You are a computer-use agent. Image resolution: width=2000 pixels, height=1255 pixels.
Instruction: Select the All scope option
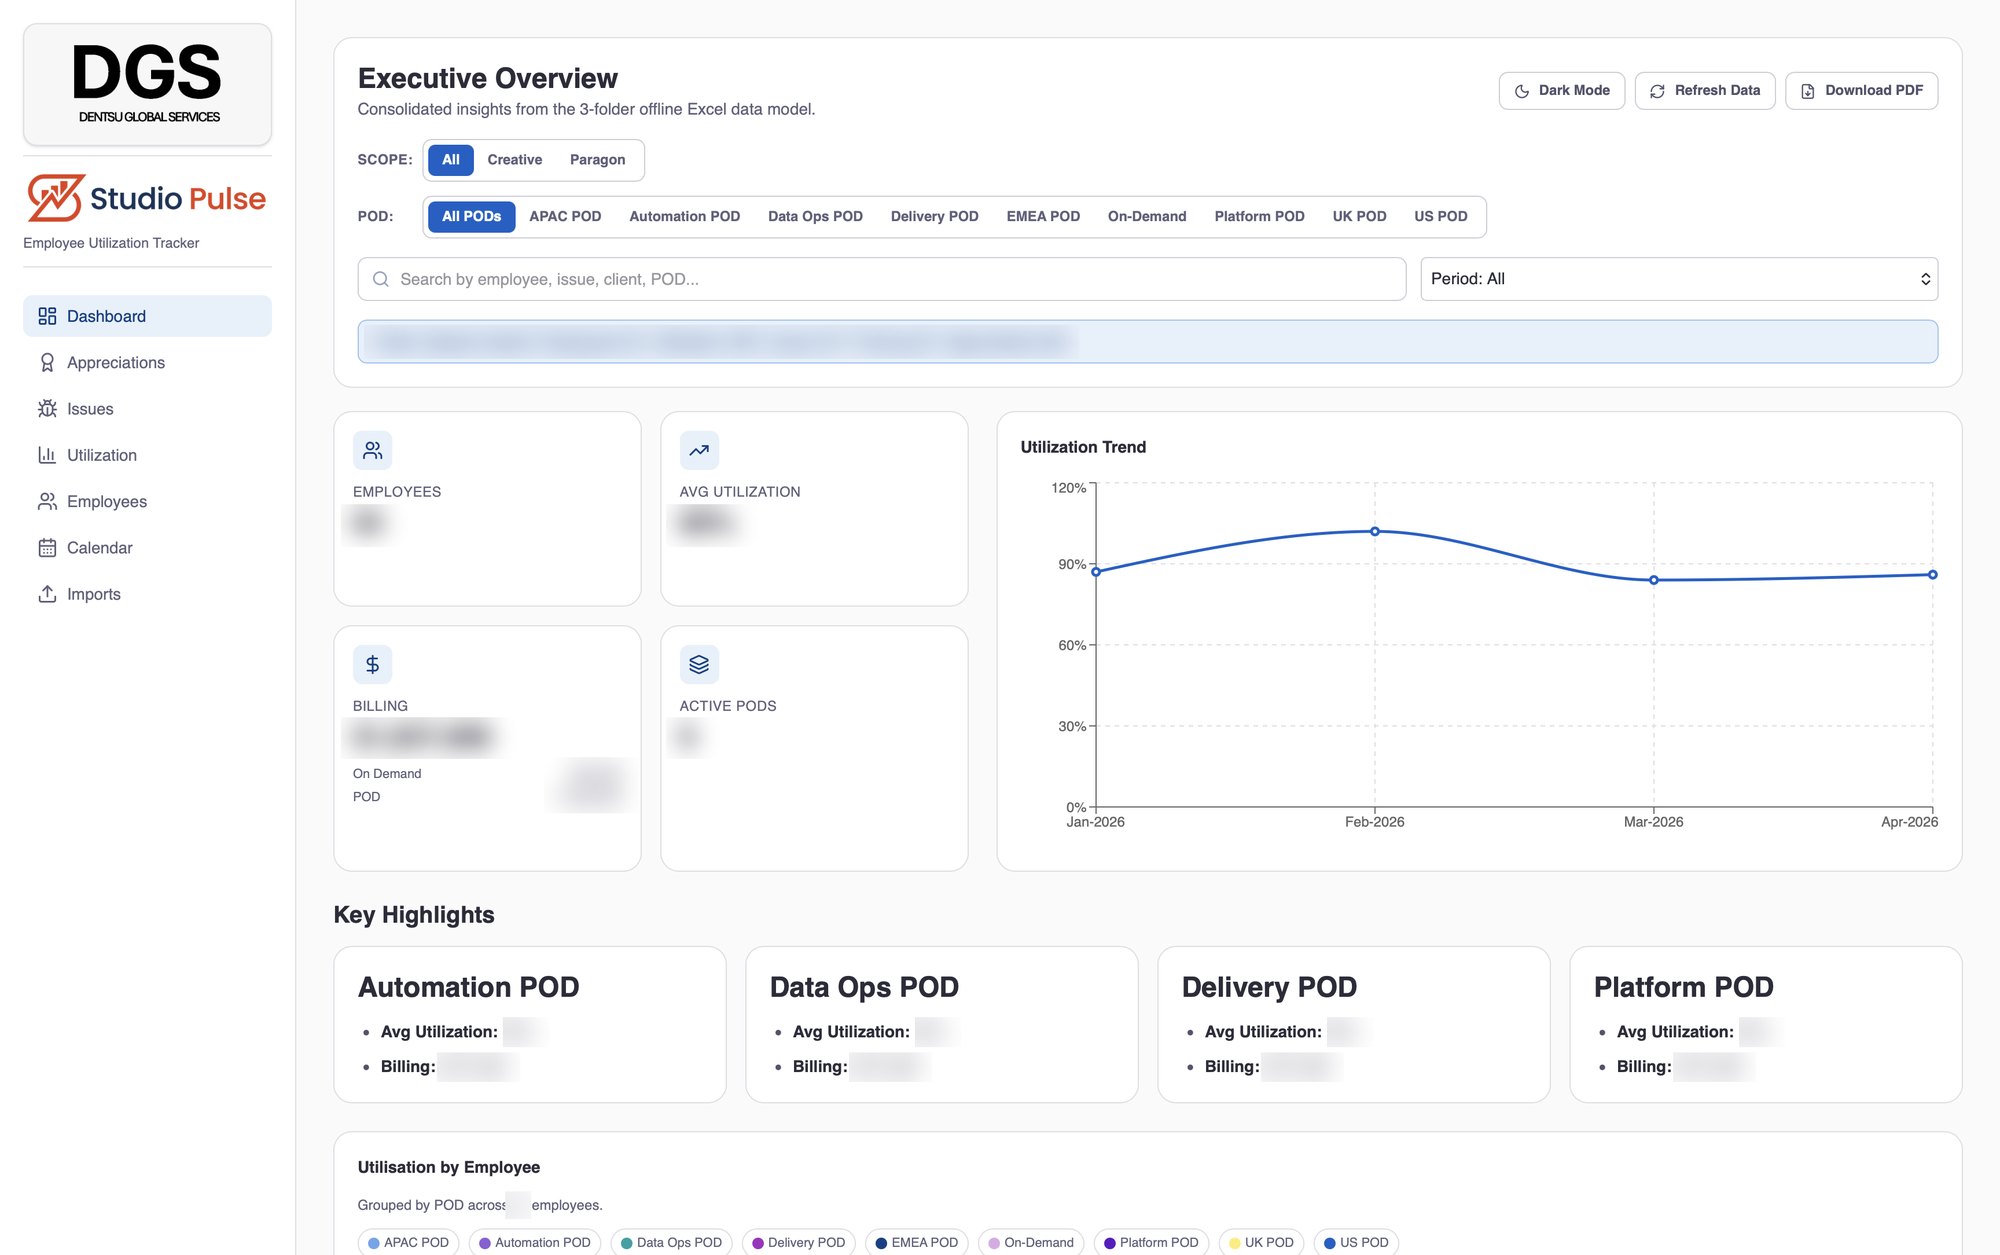tap(451, 160)
